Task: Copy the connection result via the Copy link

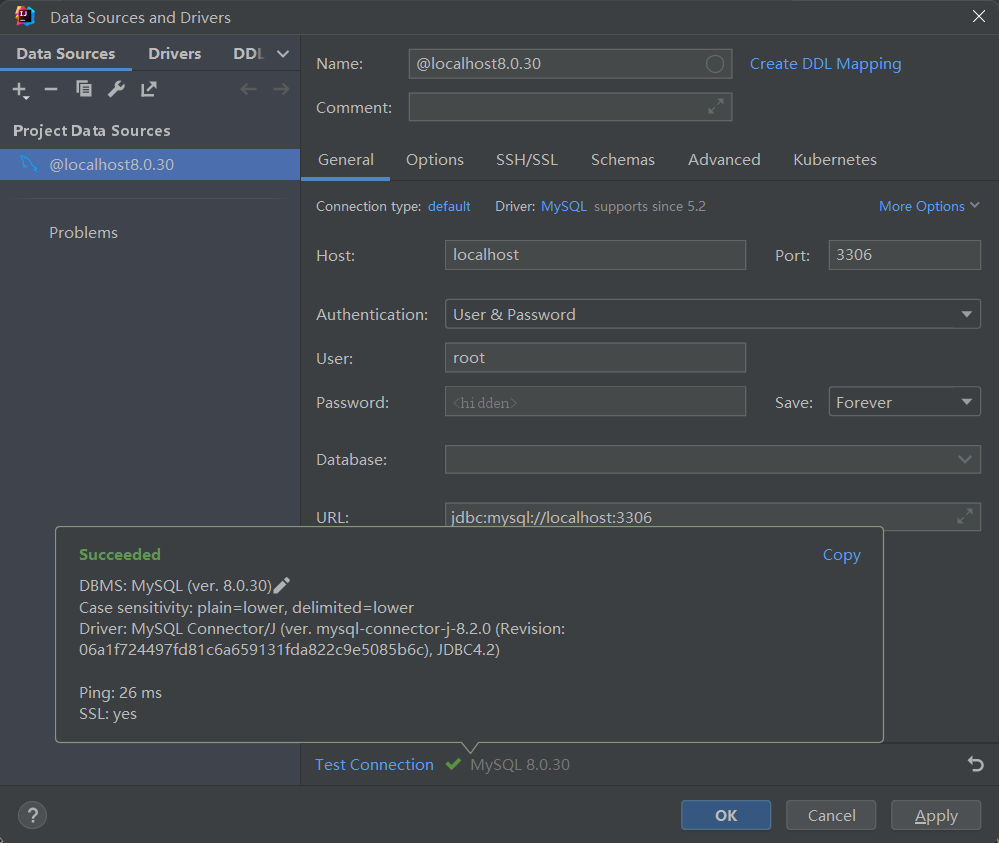Action: (841, 554)
